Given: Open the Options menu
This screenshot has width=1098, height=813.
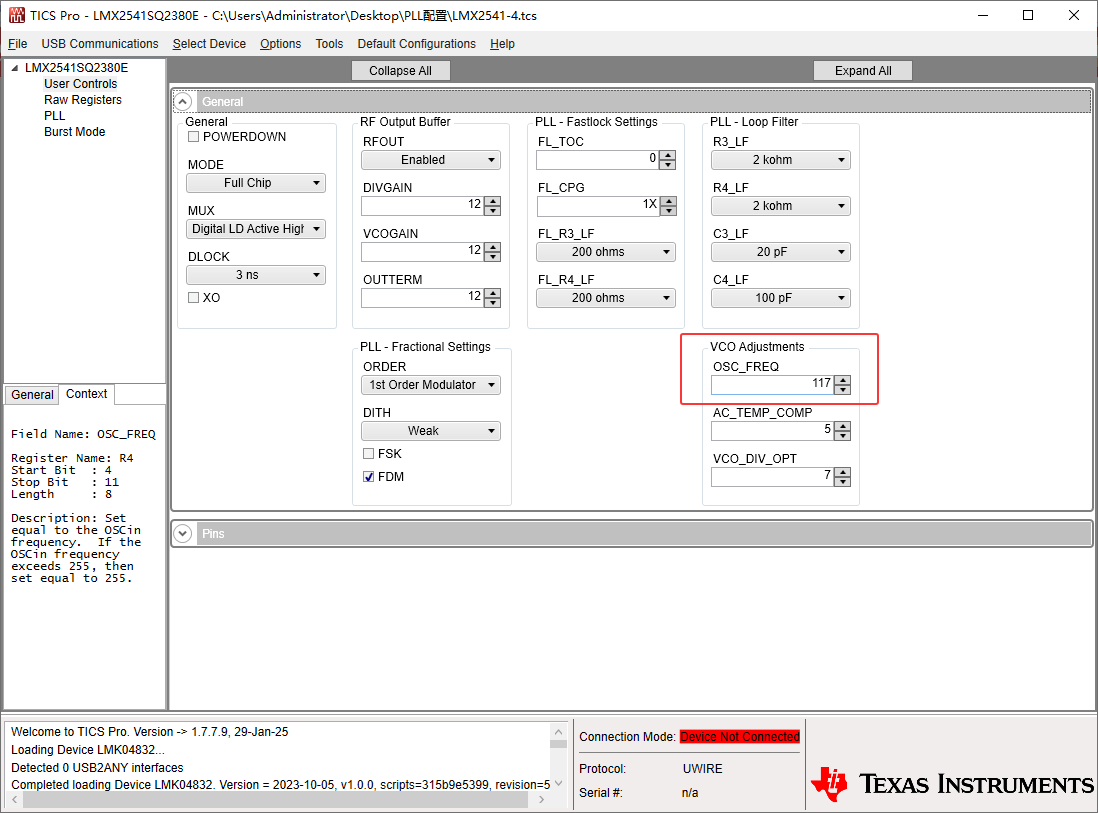Looking at the screenshot, I should [281, 43].
